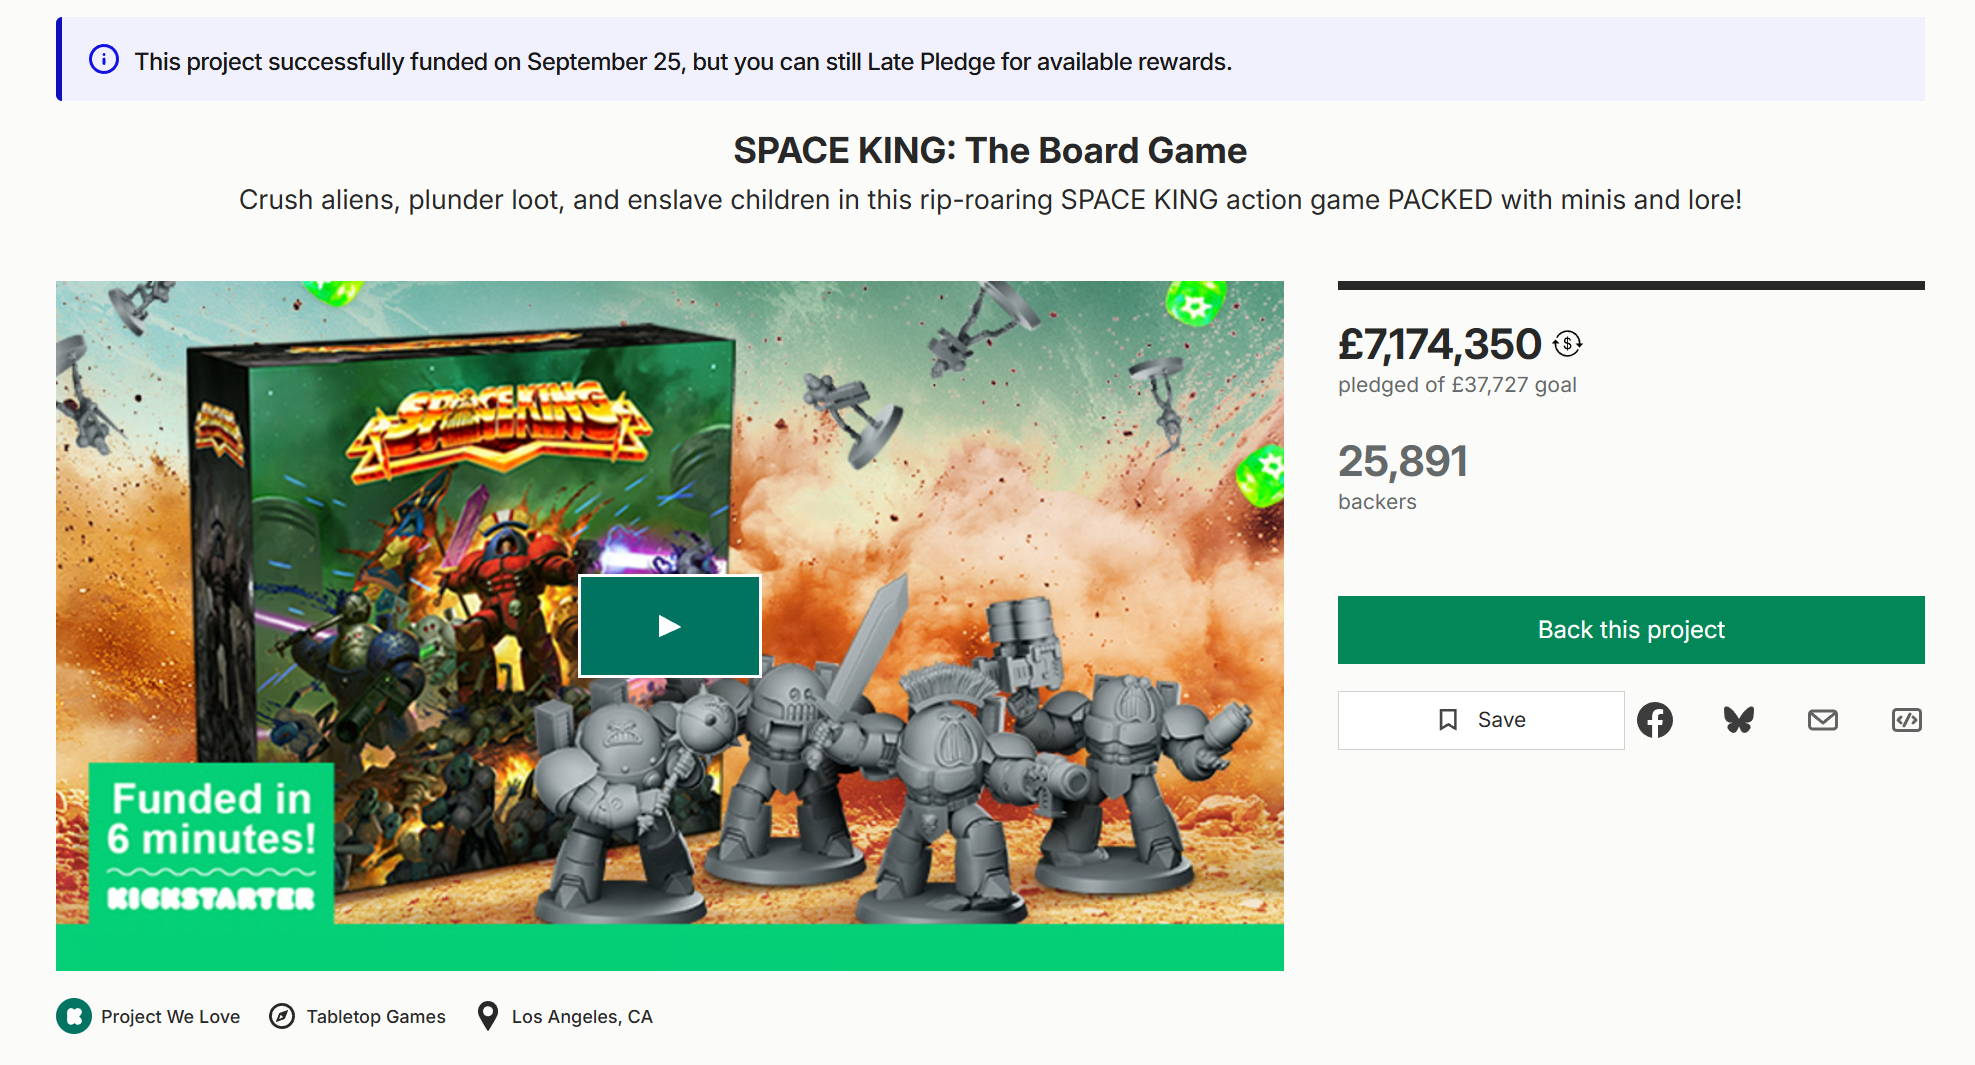The image size is (1975, 1065).
Task: Click the compass icon next to Tabletop Games
Action: 282,1016
